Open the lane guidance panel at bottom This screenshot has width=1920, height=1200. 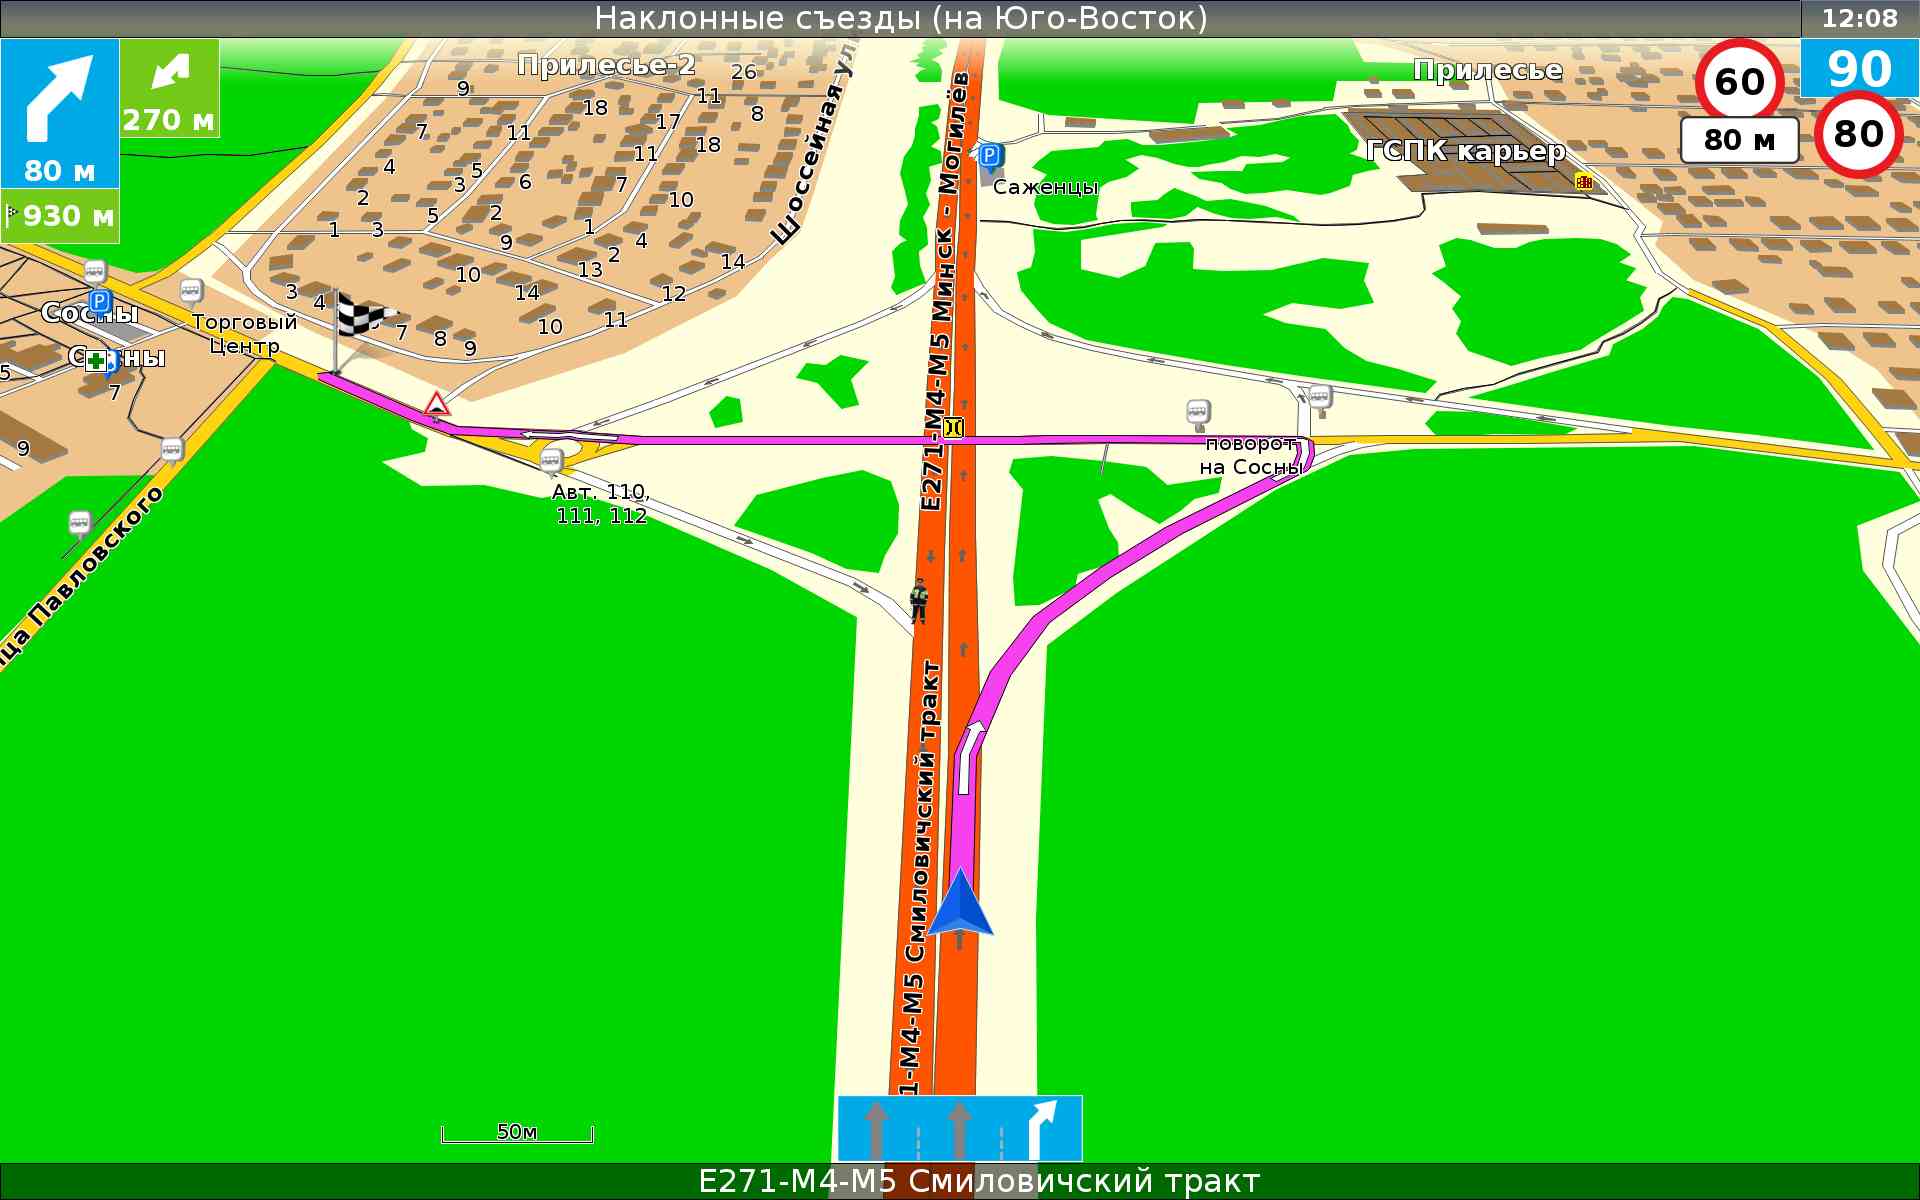(x=959, y=1127)
